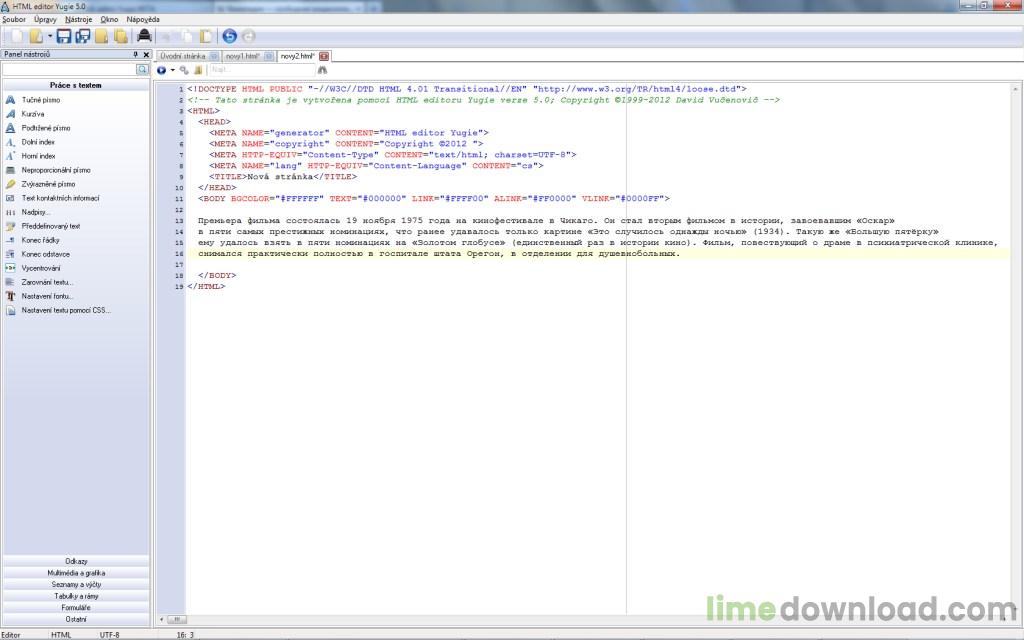Select Zvýrazněné písmo tool
Viewport: 1024px width, 640px height.
coord(48,184)
